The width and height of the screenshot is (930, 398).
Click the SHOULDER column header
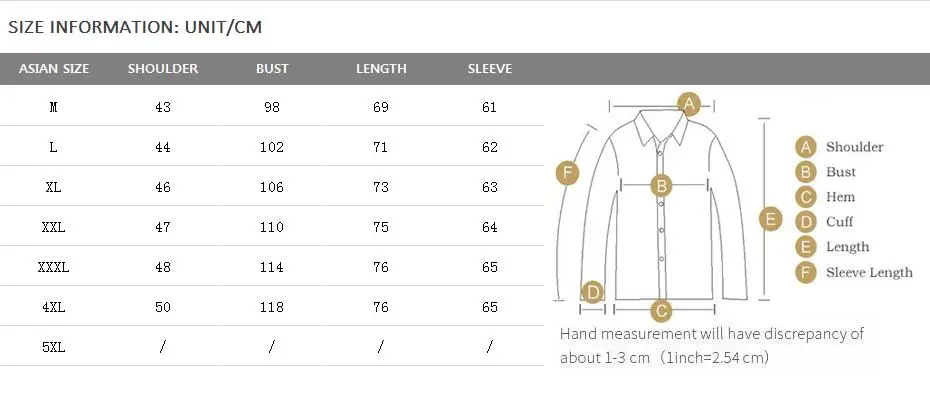coord(163,69)
